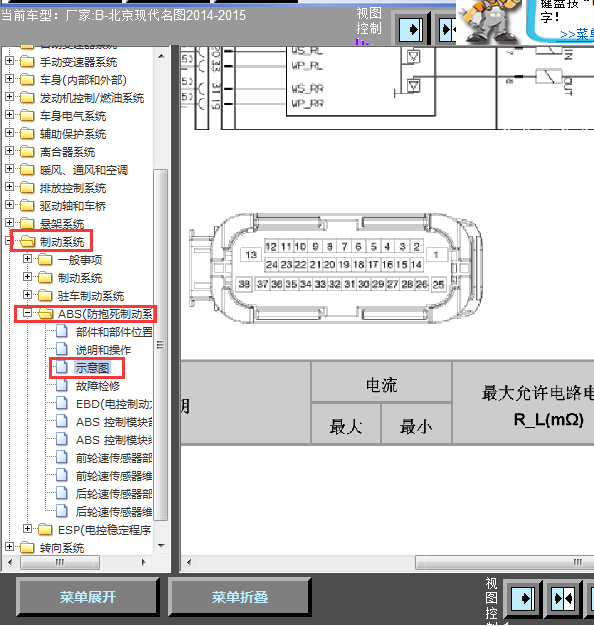The width and height of the screenshot is (594, 626).
Task: Click the 辅助保护系统 folder icon
Action: pos(27,133)
